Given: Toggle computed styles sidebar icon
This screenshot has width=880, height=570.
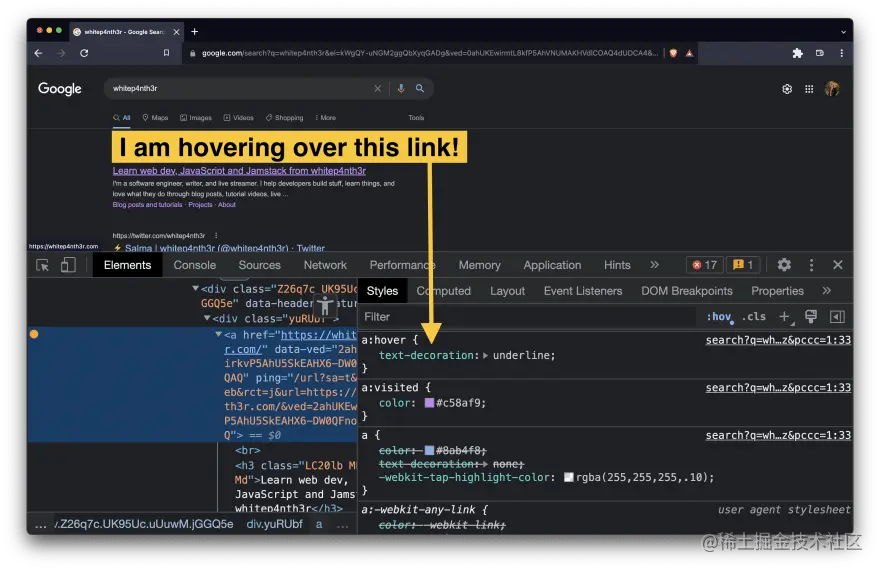Looking at the screenshot, I should coord(837,317).
